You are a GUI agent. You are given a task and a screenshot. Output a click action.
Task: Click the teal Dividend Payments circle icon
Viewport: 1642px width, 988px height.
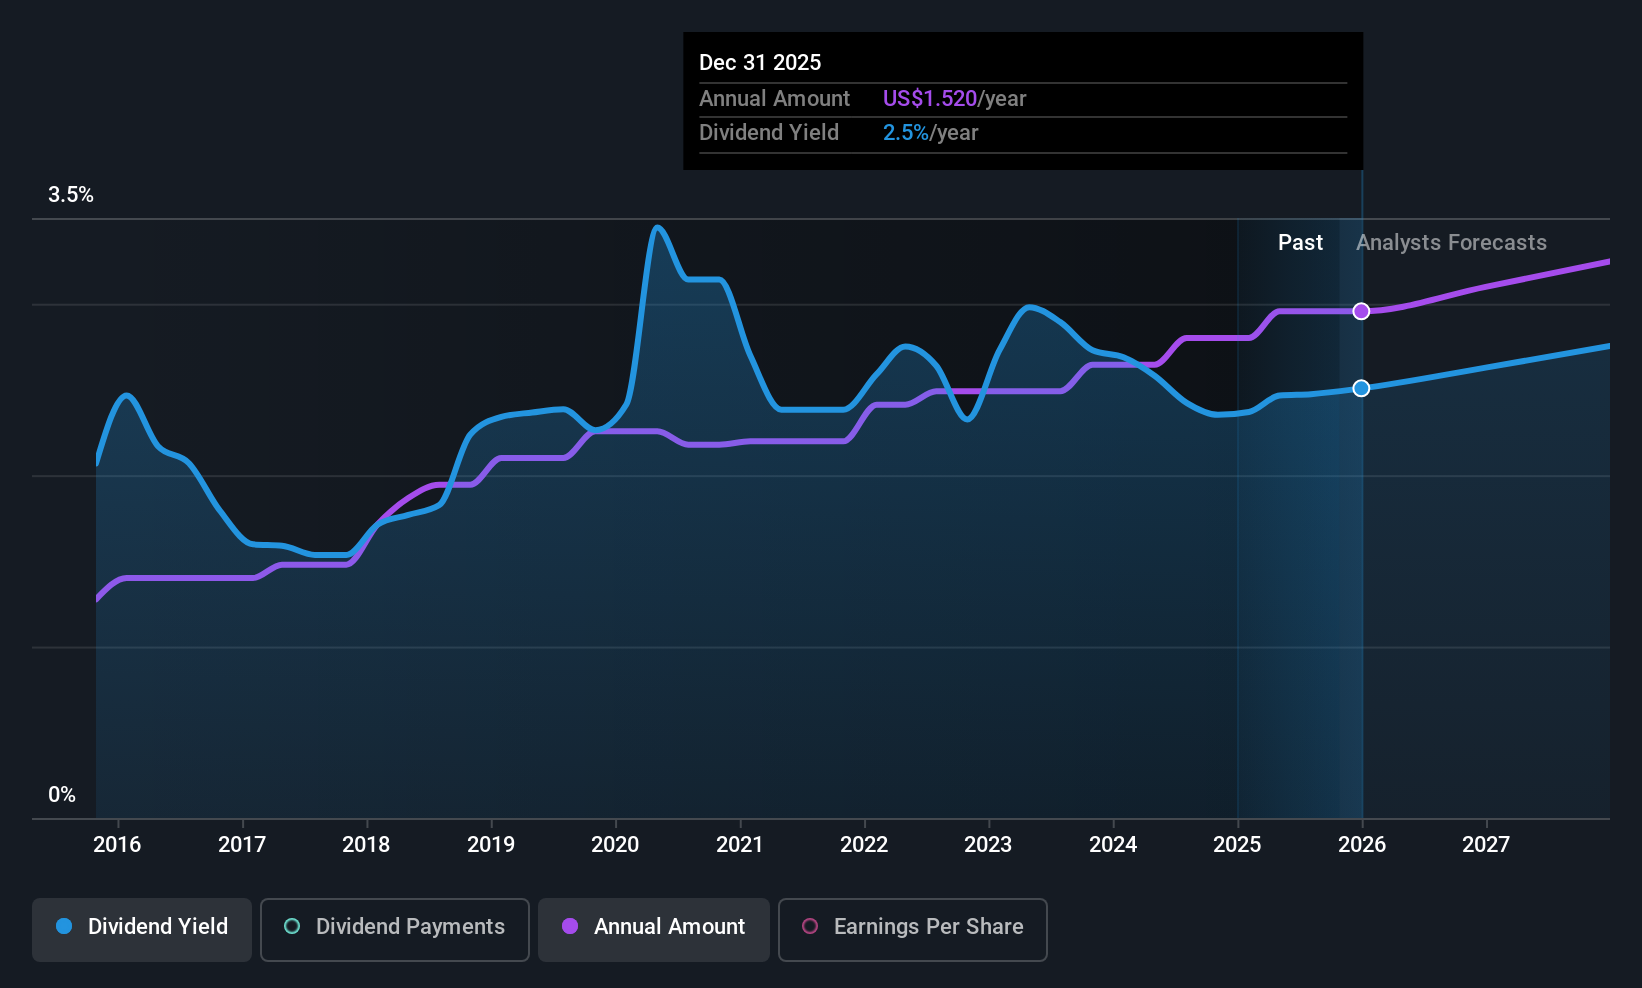(291, 927)
